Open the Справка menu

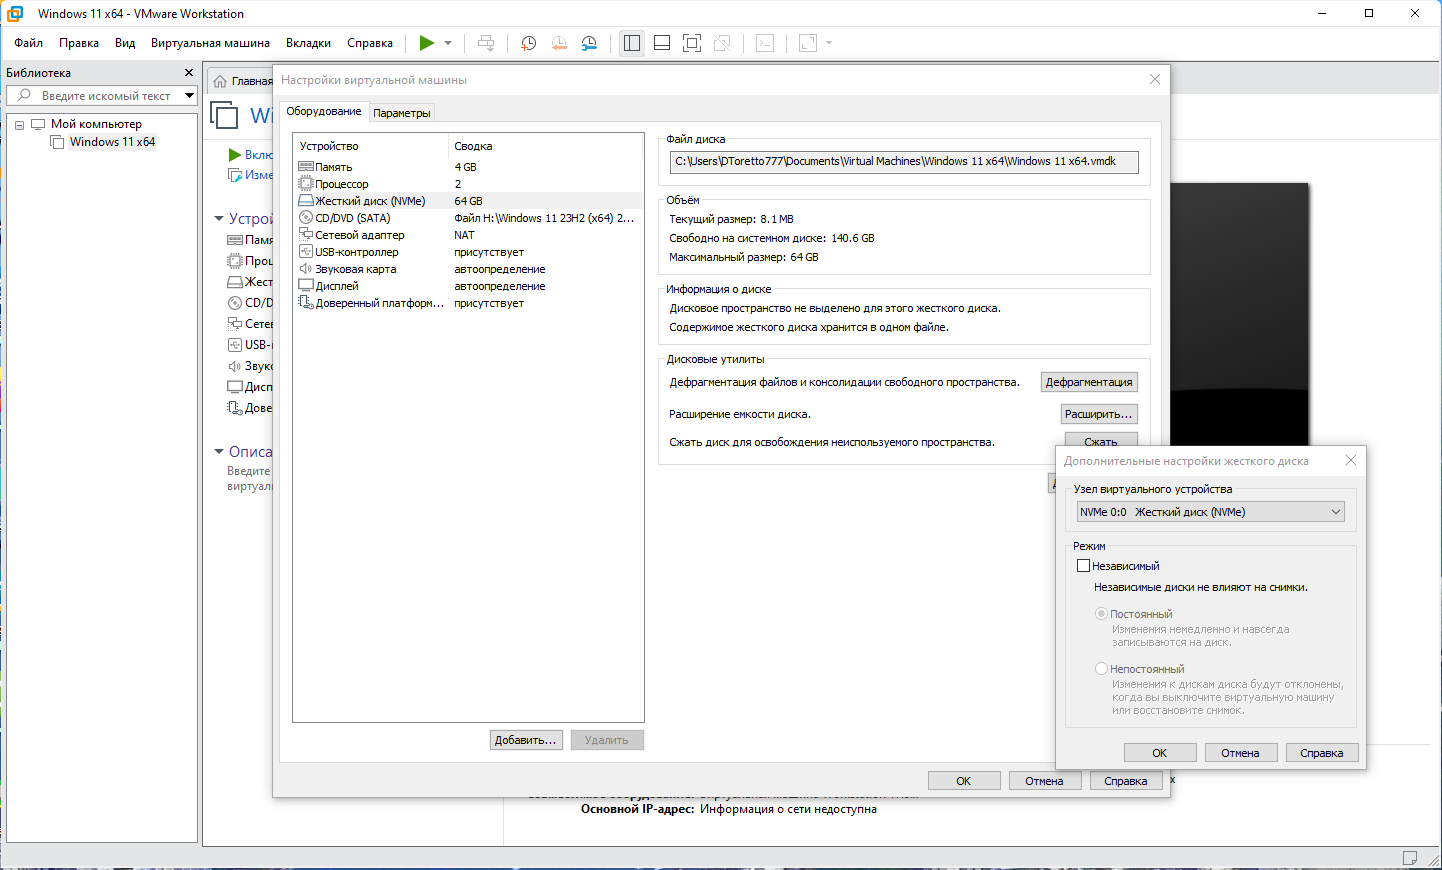tap(370, 43)
